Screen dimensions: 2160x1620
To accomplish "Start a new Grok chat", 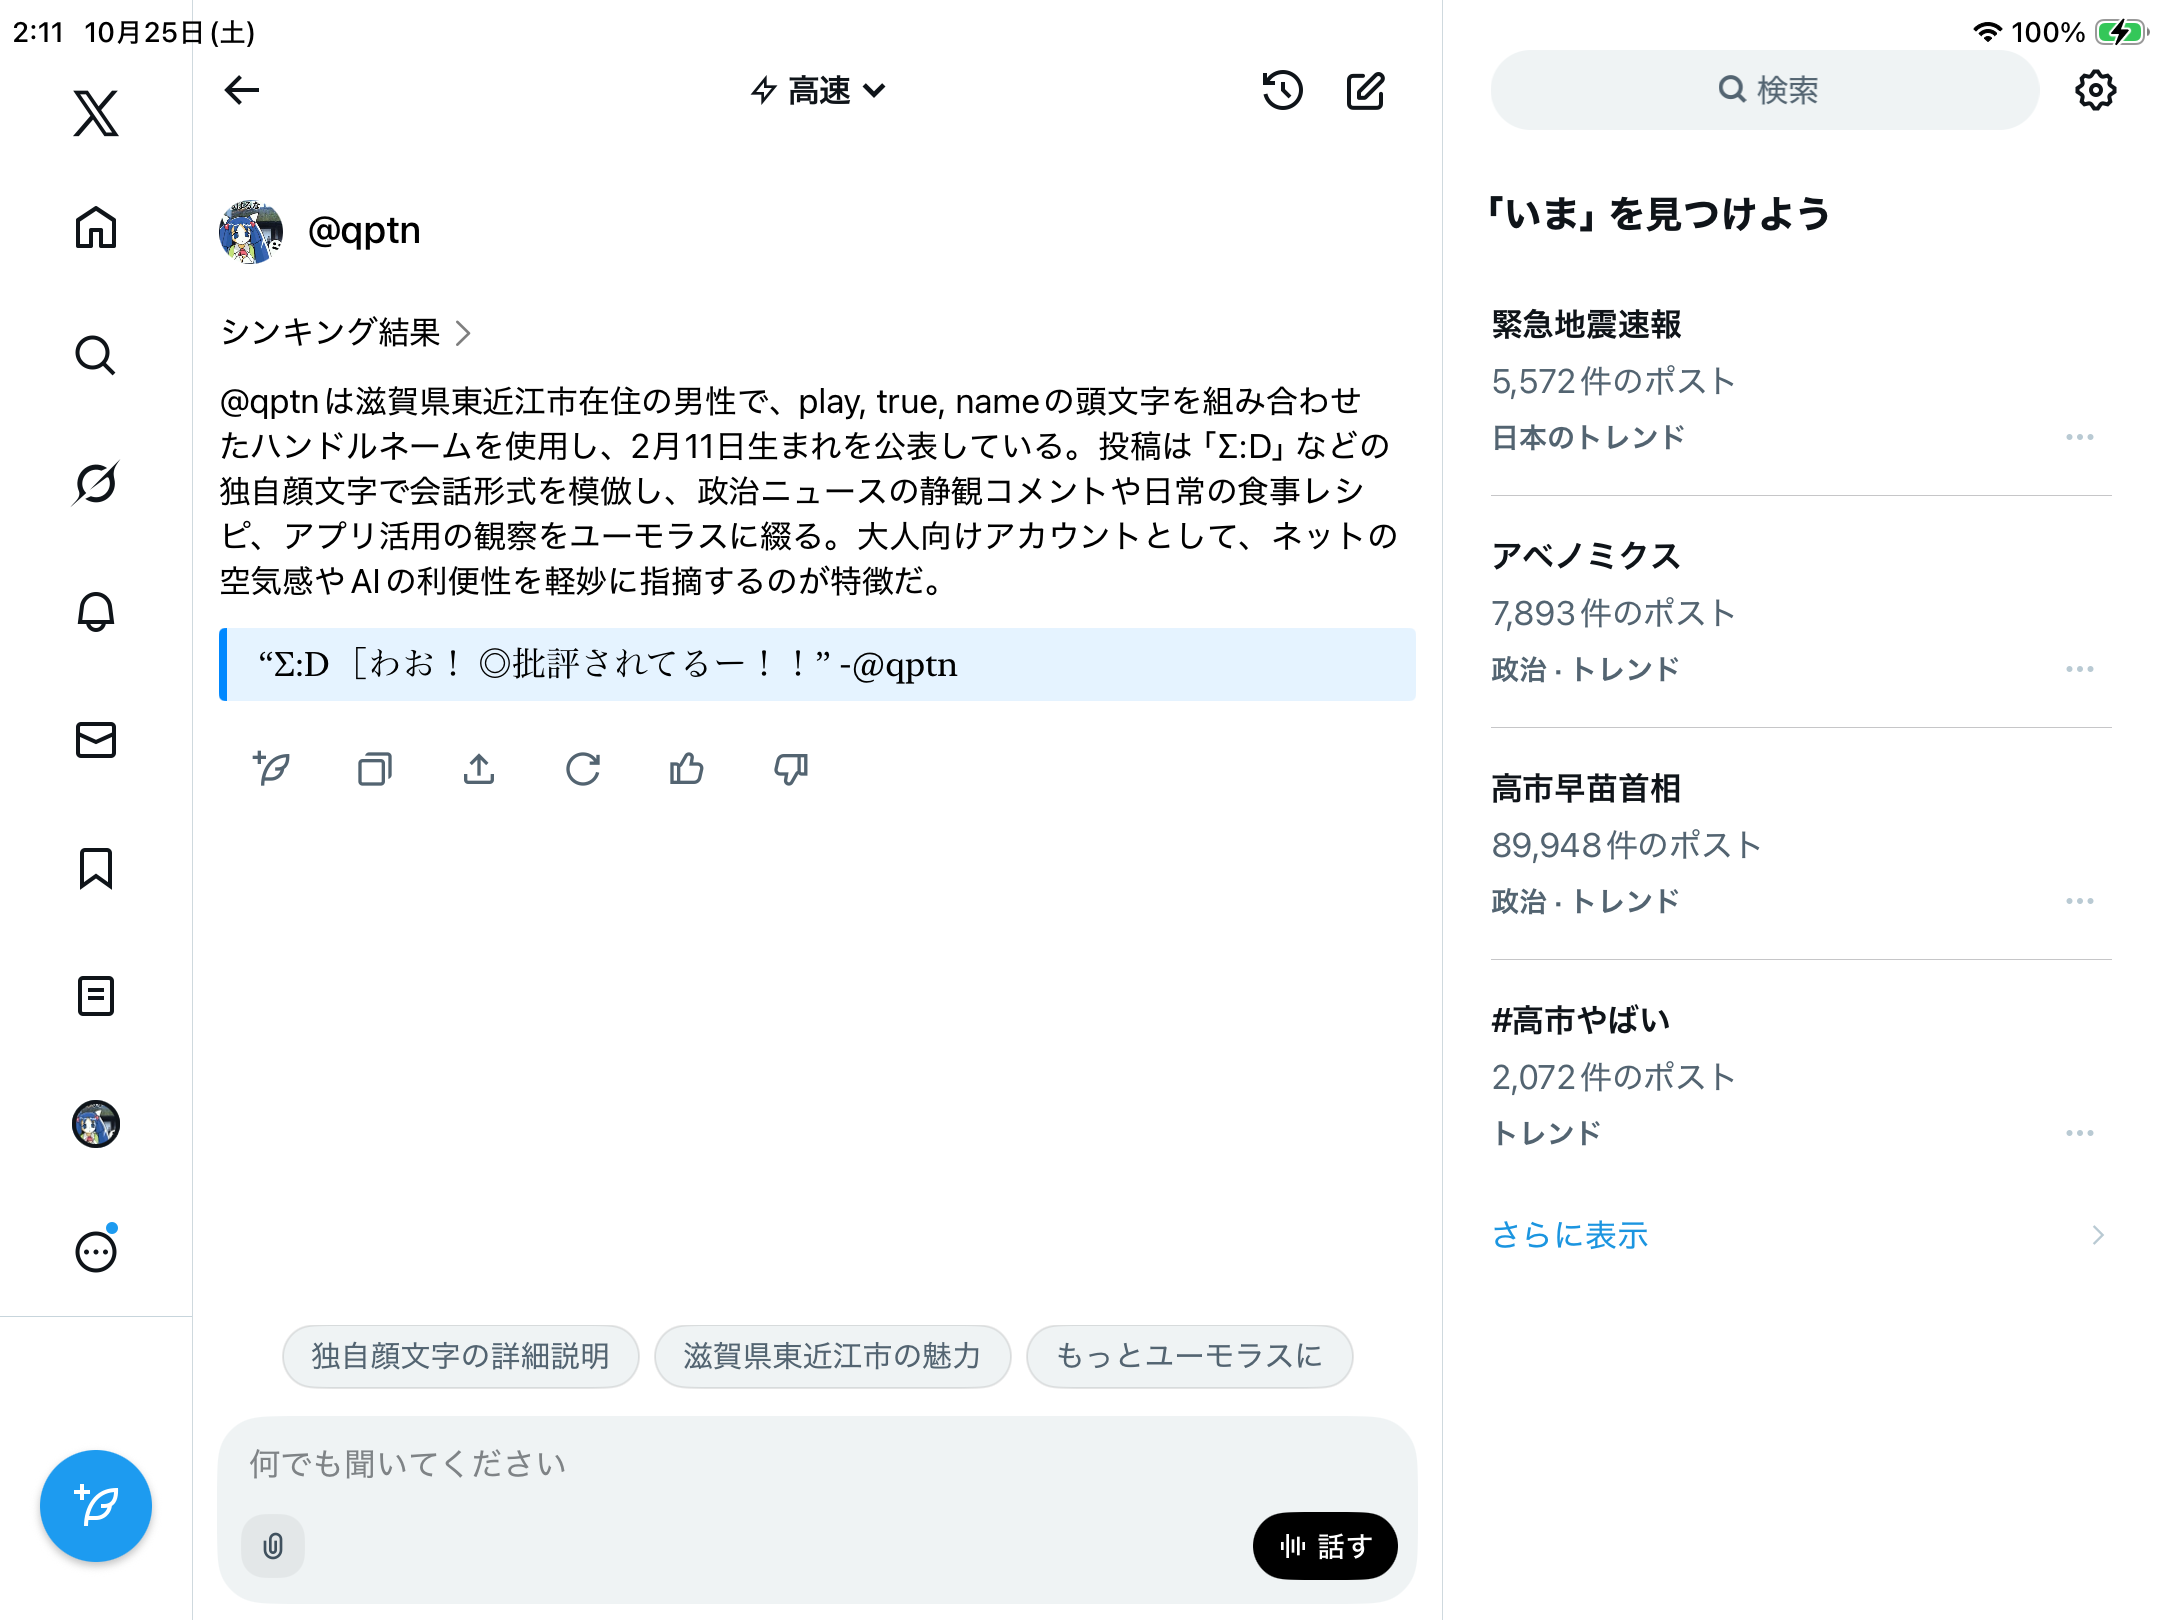I will point(1365,91).
